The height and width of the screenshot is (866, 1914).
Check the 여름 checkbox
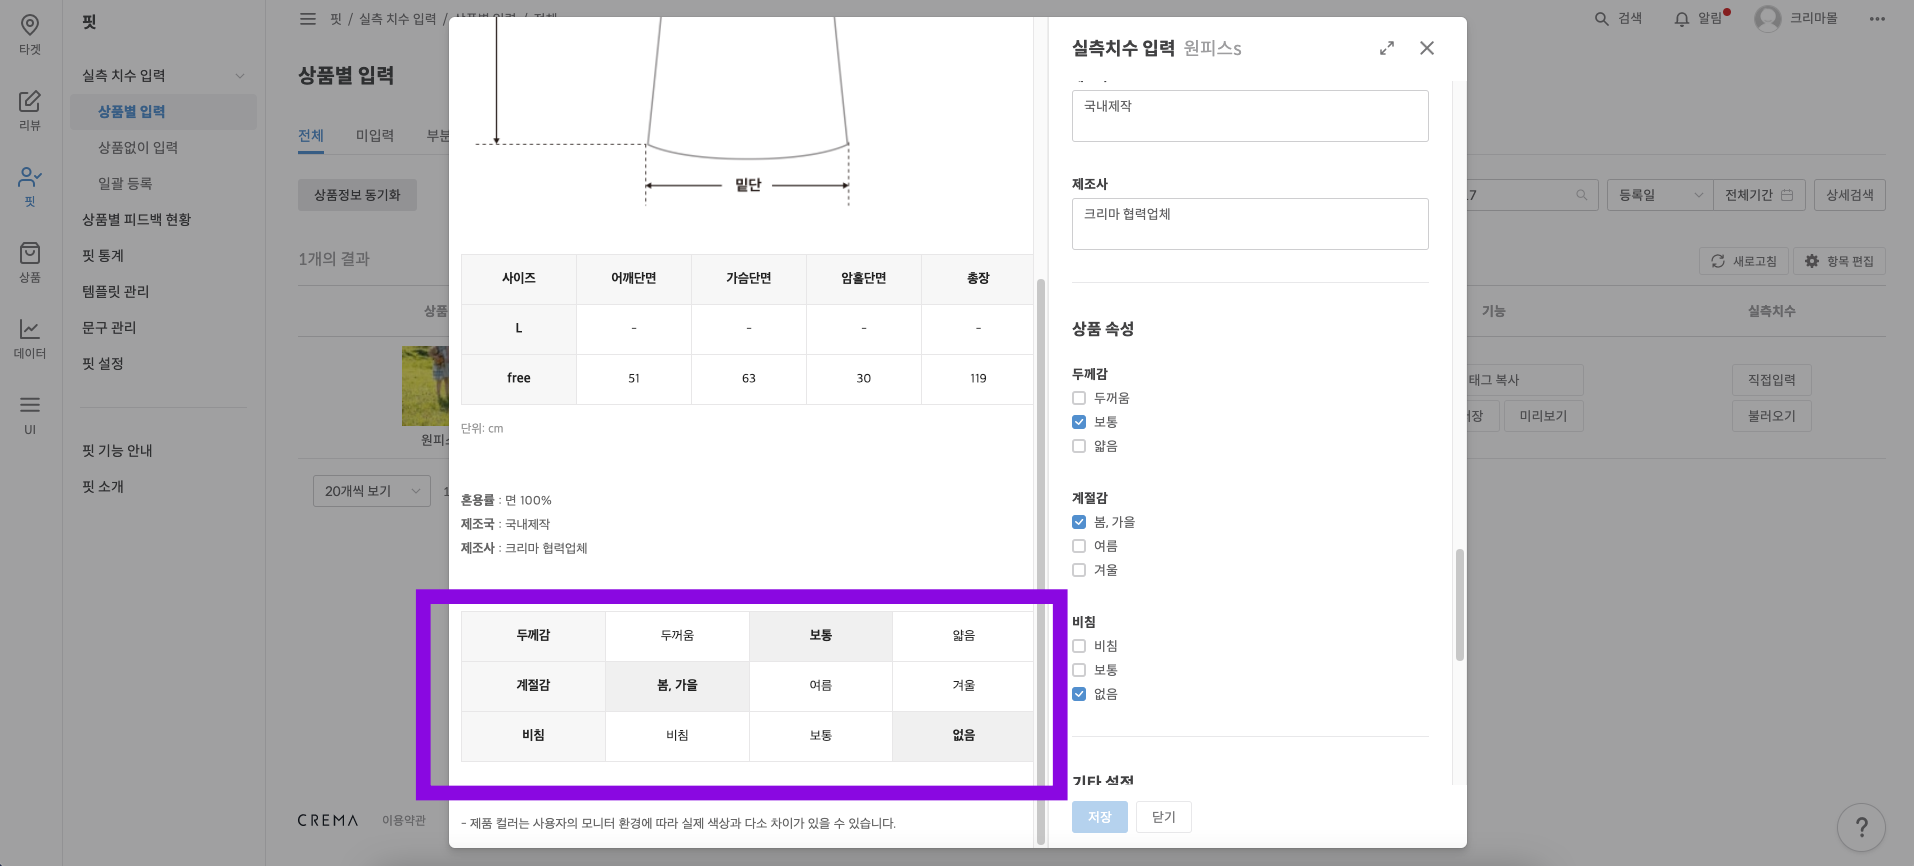tap(1079, 546)
